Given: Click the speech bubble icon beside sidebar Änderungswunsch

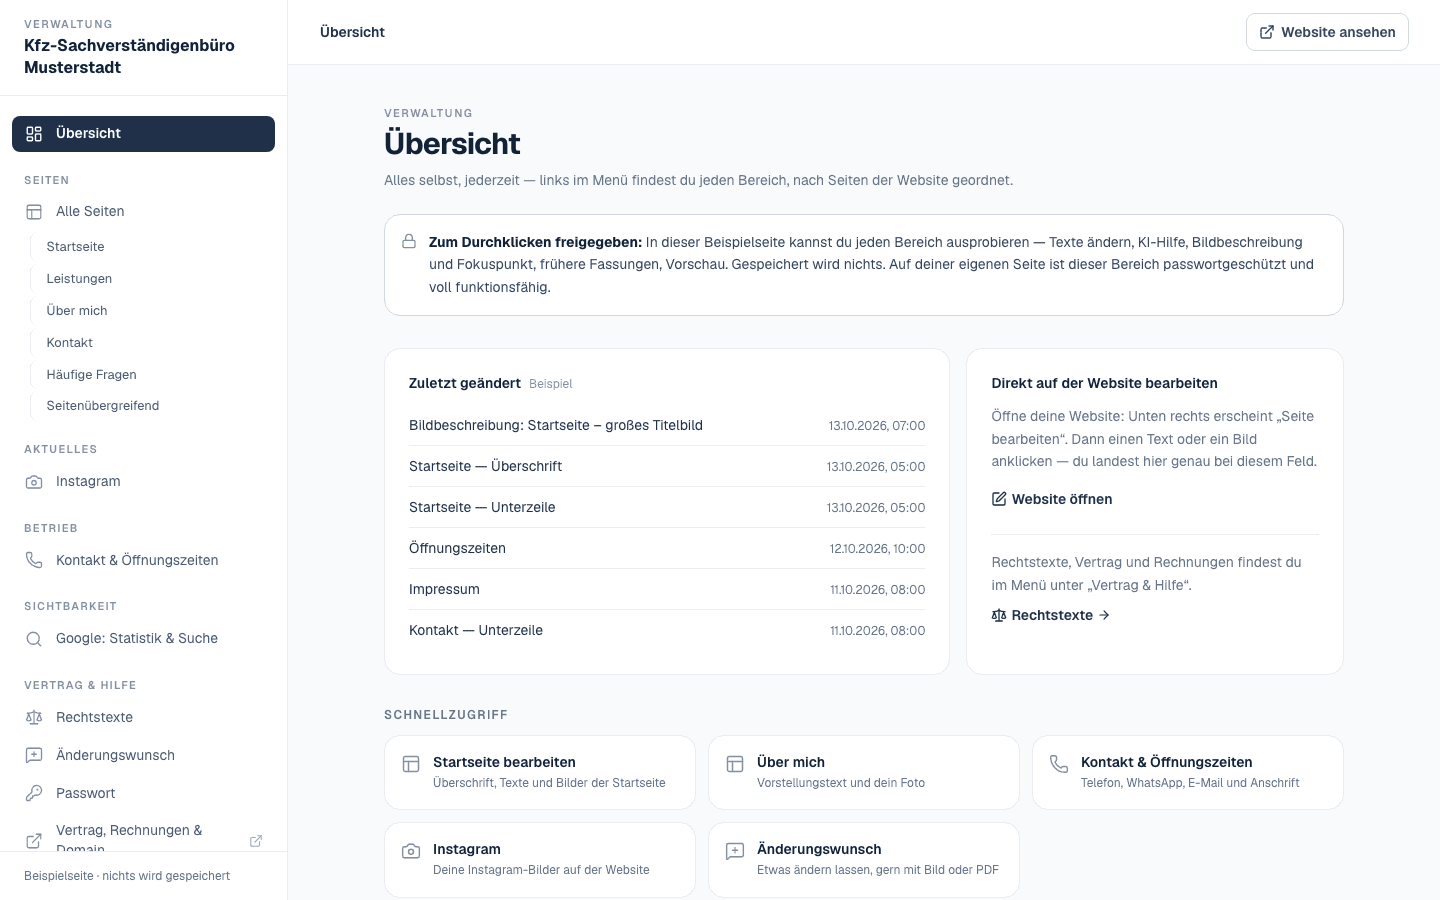Looking at the screenshot, I should (34, 755).
